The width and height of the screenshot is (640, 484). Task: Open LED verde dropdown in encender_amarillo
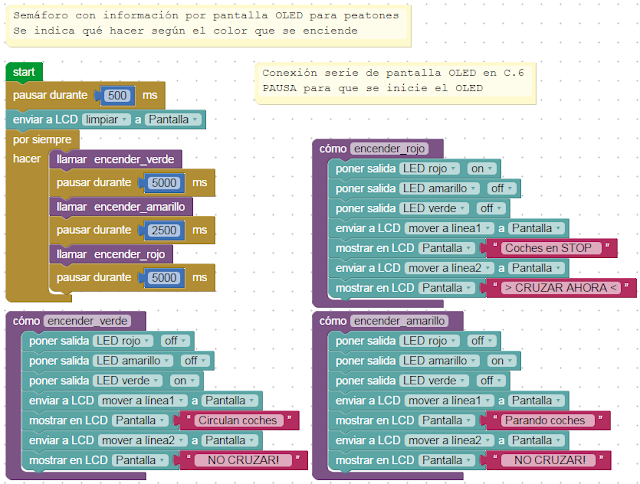coord(434,381)
